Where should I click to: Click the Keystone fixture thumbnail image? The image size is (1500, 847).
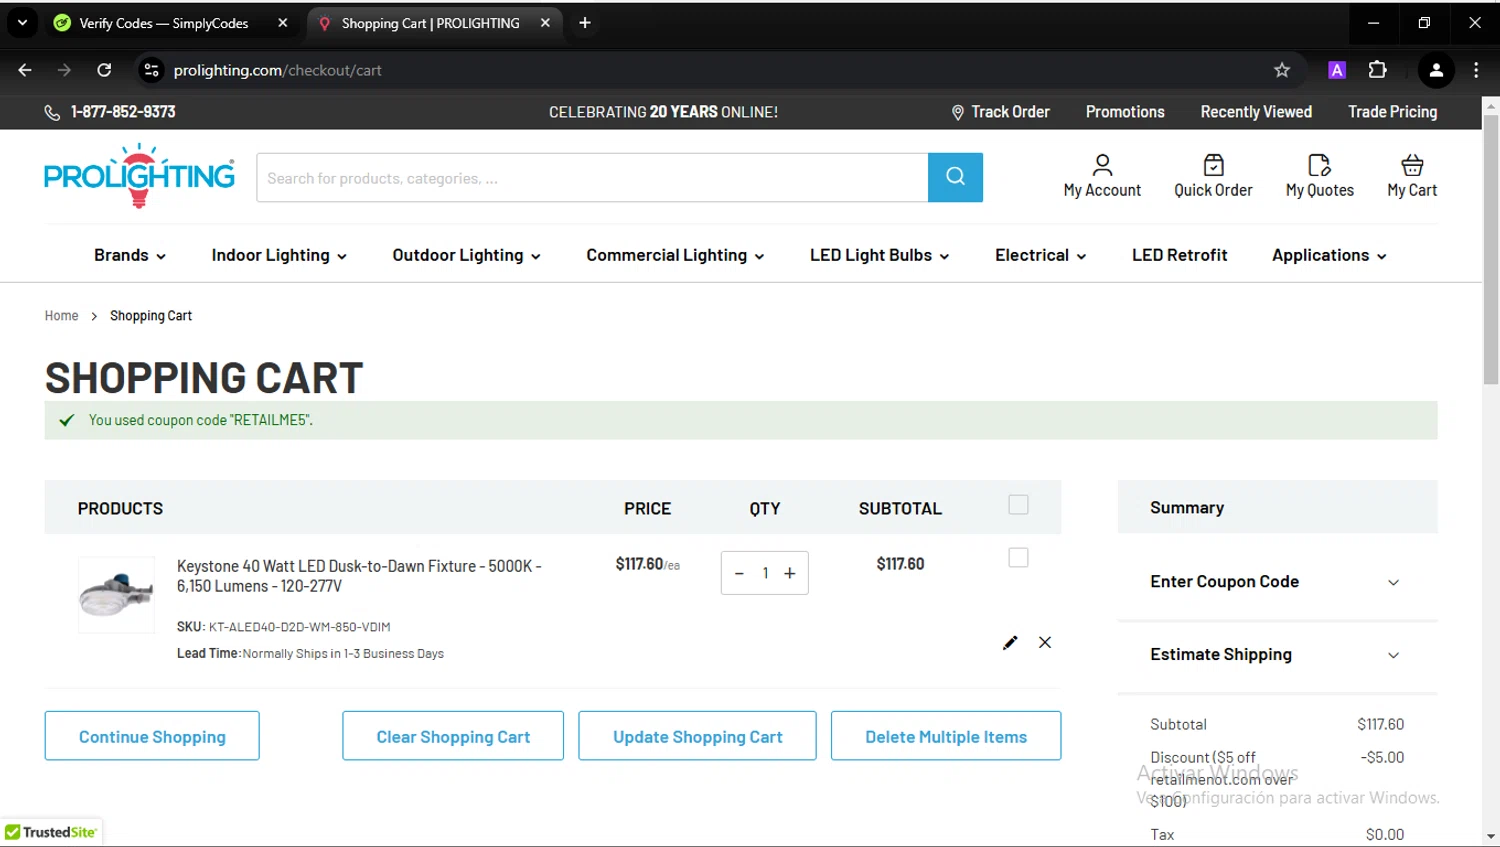click(x=116, y=595)
